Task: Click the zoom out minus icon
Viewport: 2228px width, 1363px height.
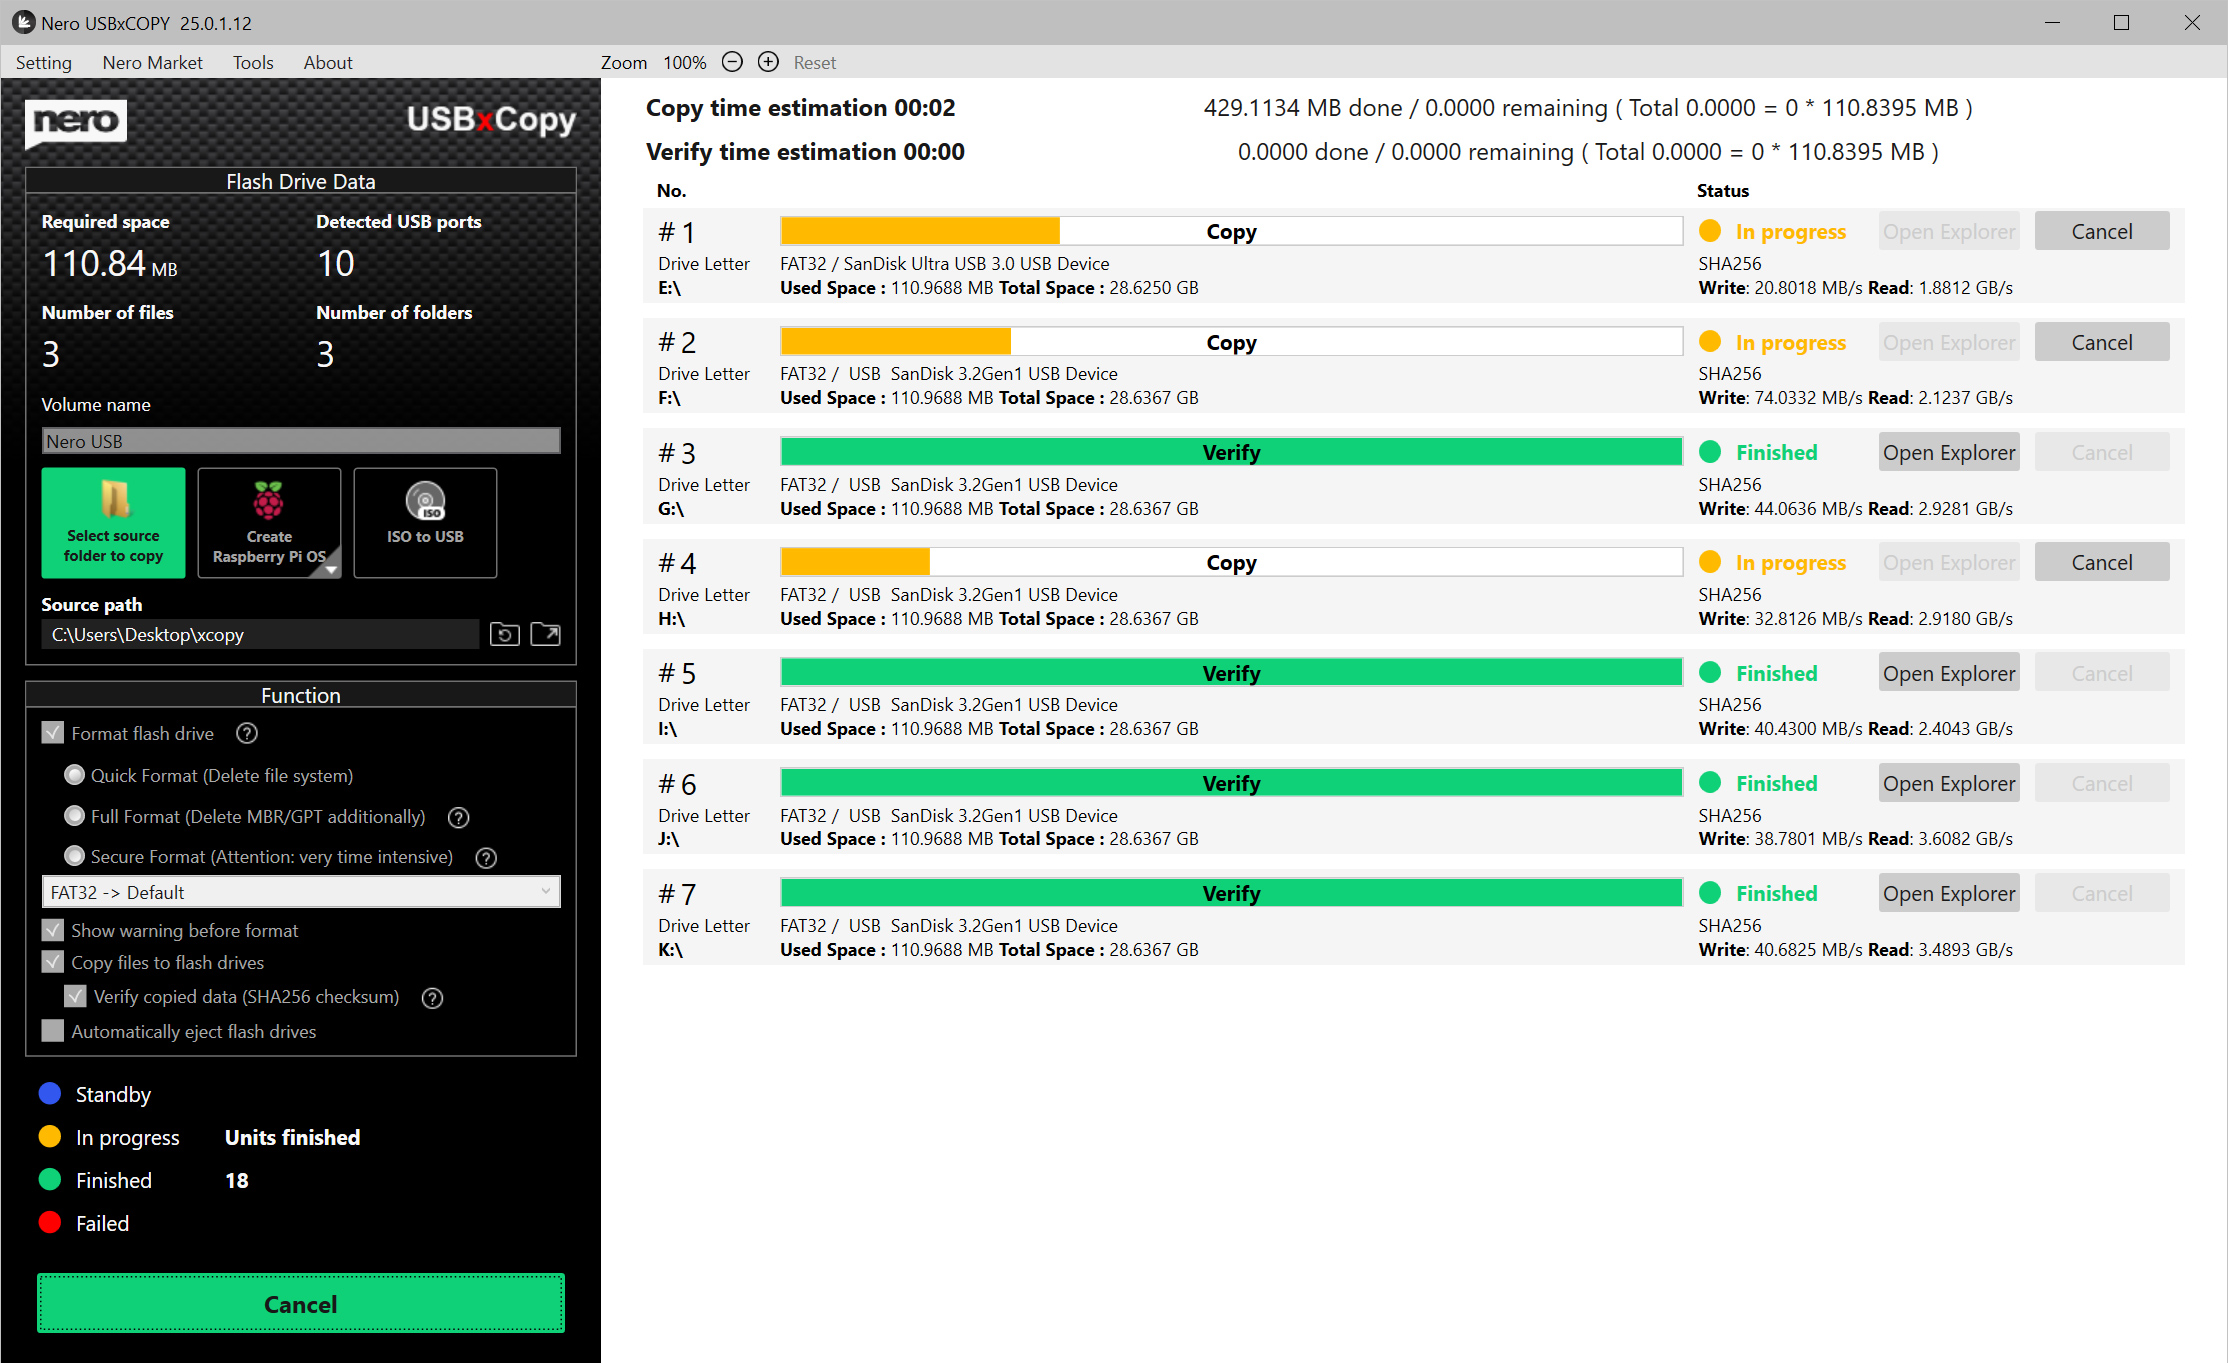Action: pyautogui.click(x=732, y=62)
